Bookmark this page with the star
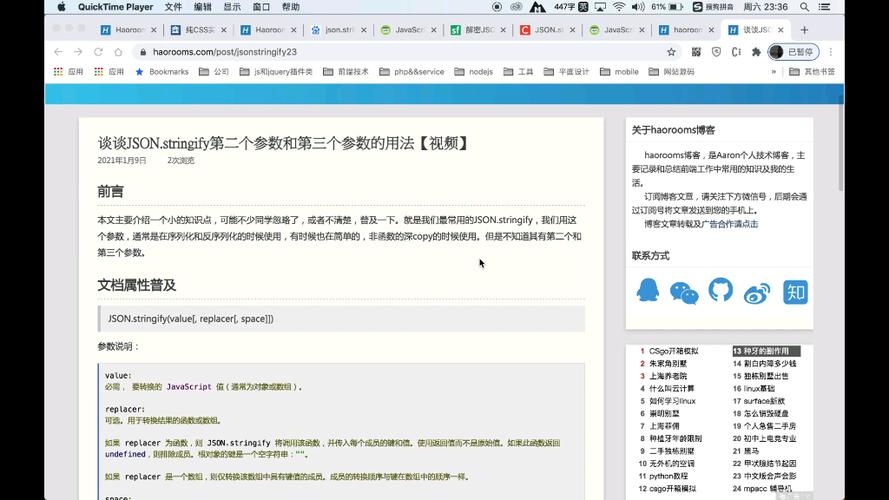Viewport: 889px width, 500px height. 671,52
